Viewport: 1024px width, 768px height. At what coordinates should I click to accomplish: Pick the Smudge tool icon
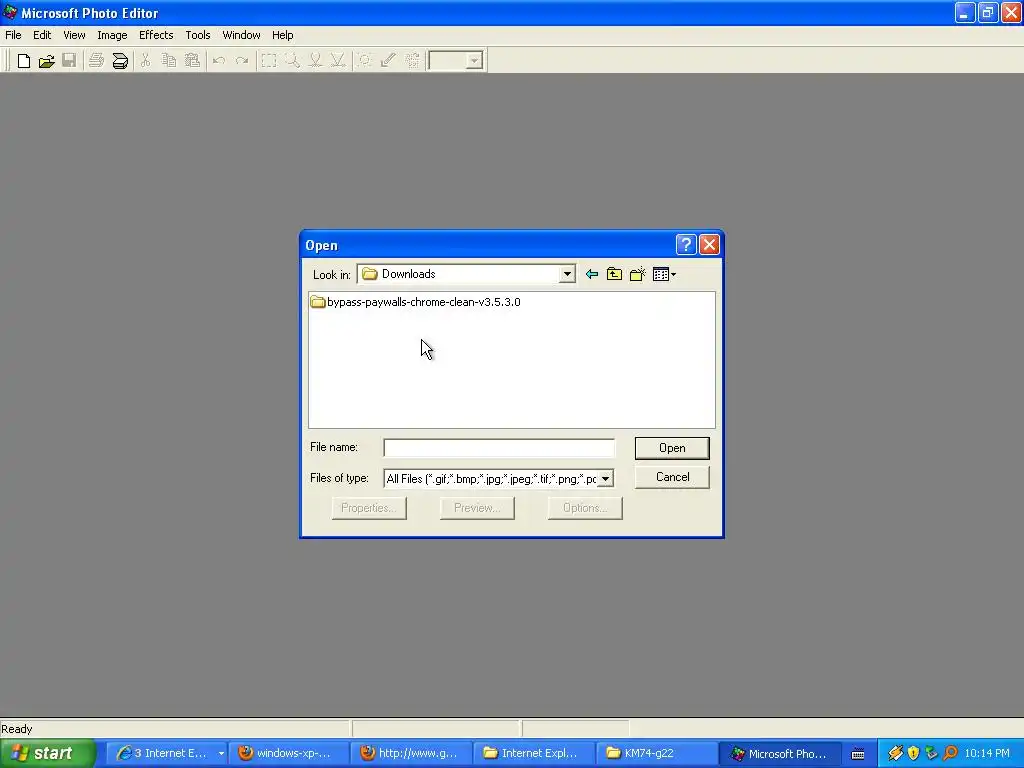pyautogui.click(x=315, y=61)
